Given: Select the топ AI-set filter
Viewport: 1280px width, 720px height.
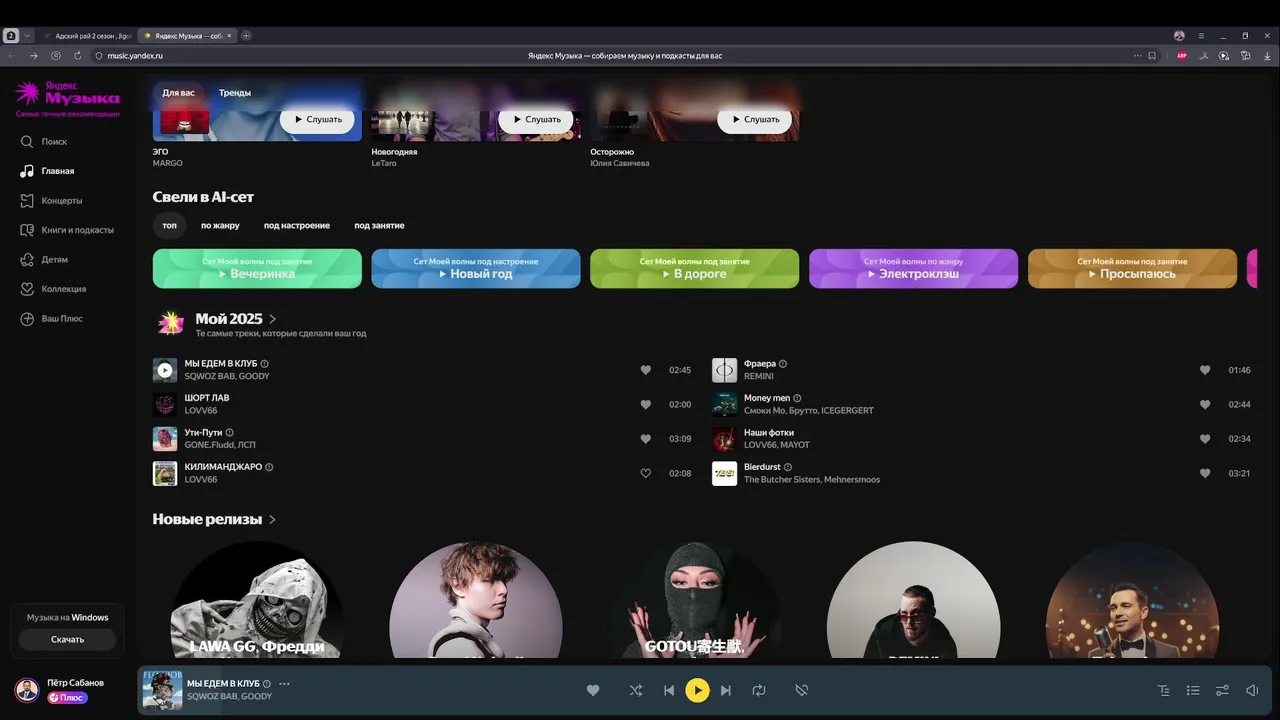Looking at the screenshot, I should [x=170, y=226].
